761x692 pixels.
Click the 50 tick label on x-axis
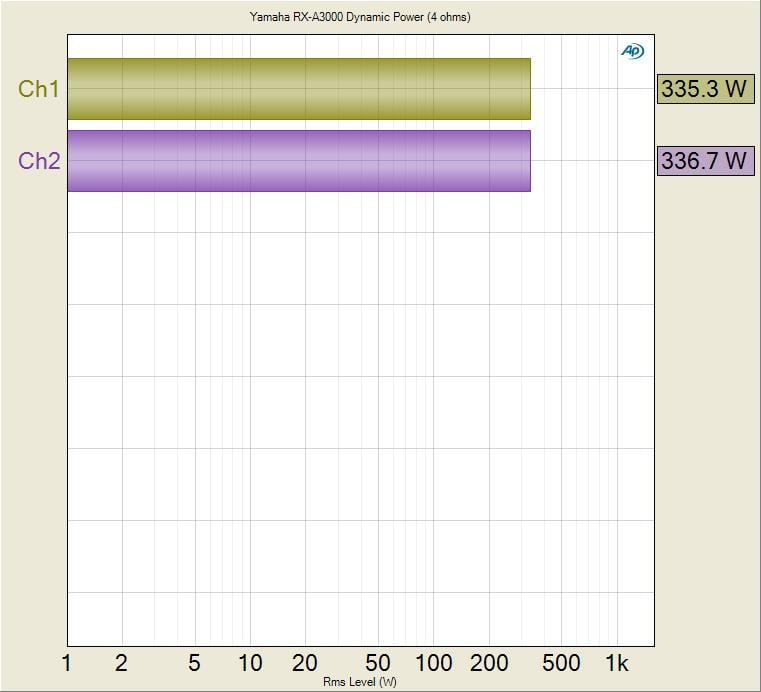378,663
